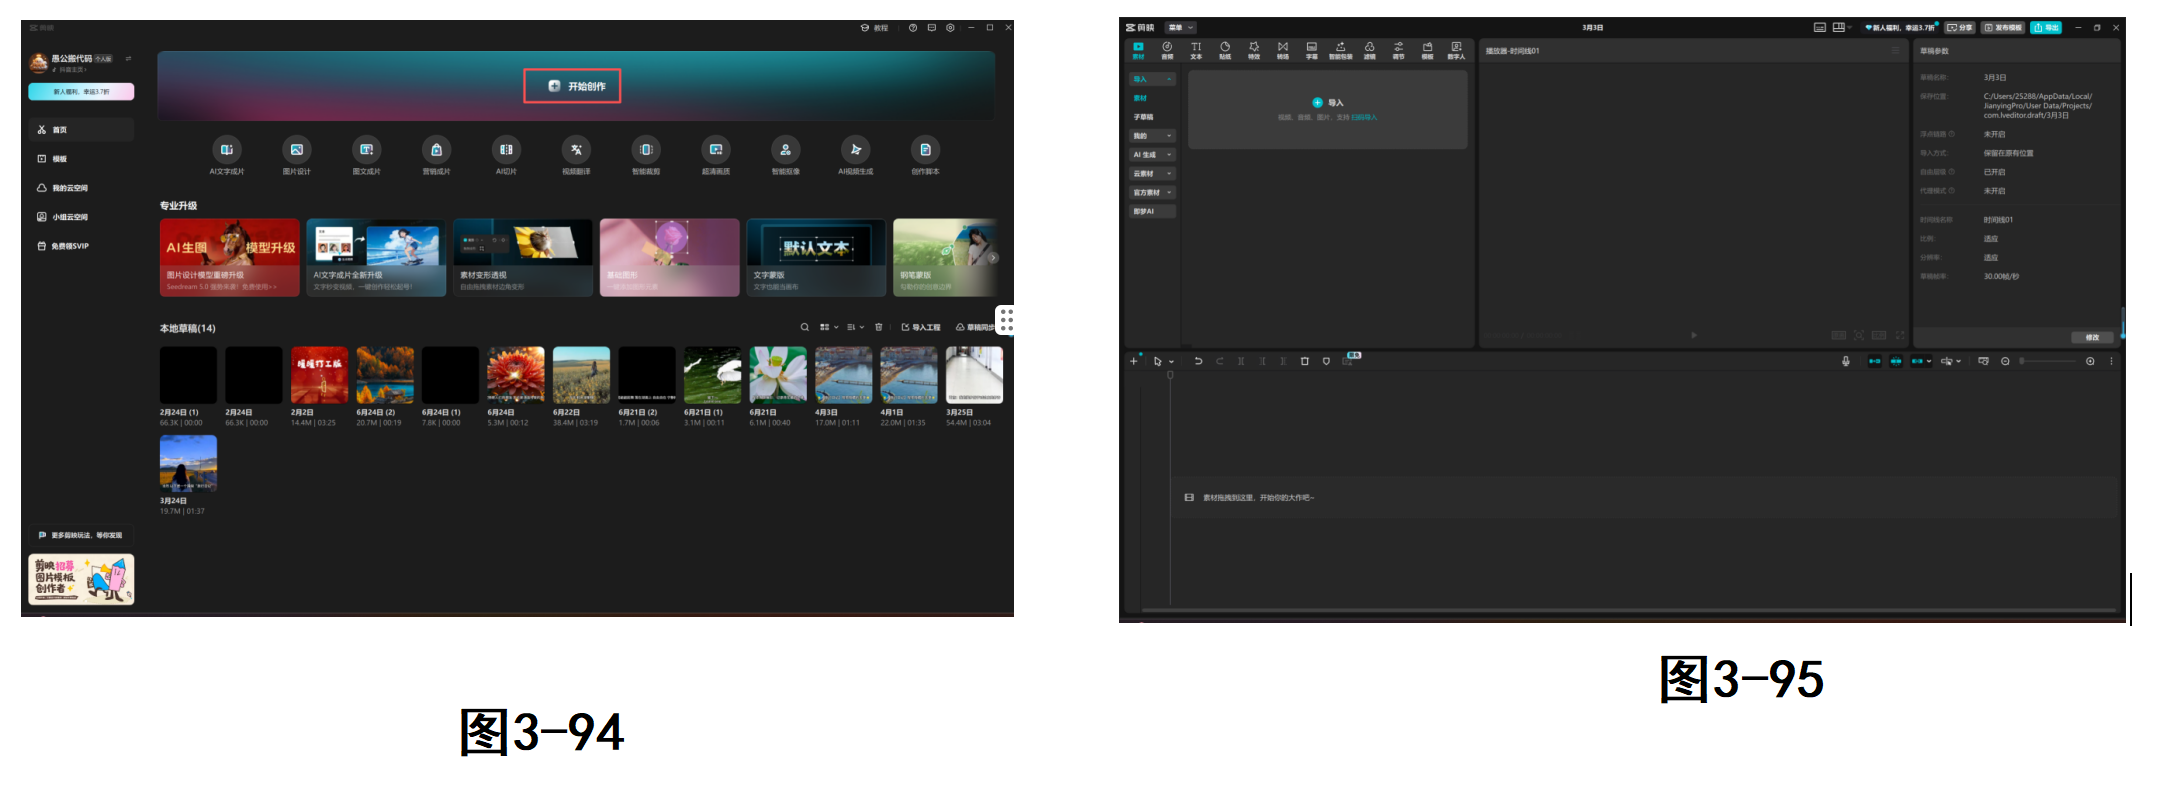The height and width of the screenshot is (798, 2175).
Task: Click the round 导入 plus button in the media area
Action: [x=1317, y=103]
